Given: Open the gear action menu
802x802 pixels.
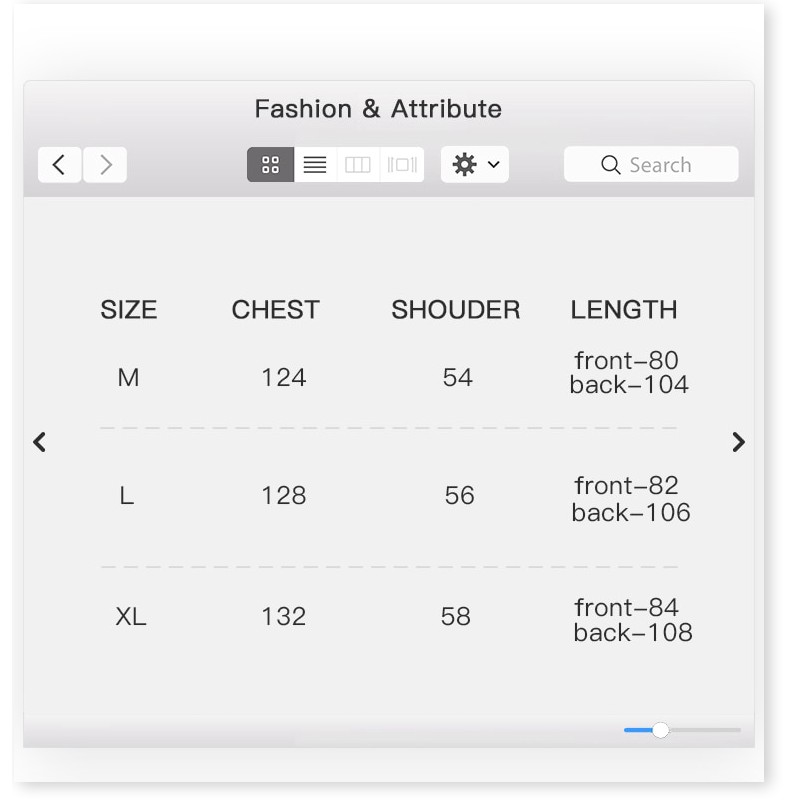Looking at the screenshot, I should (475, 165).
